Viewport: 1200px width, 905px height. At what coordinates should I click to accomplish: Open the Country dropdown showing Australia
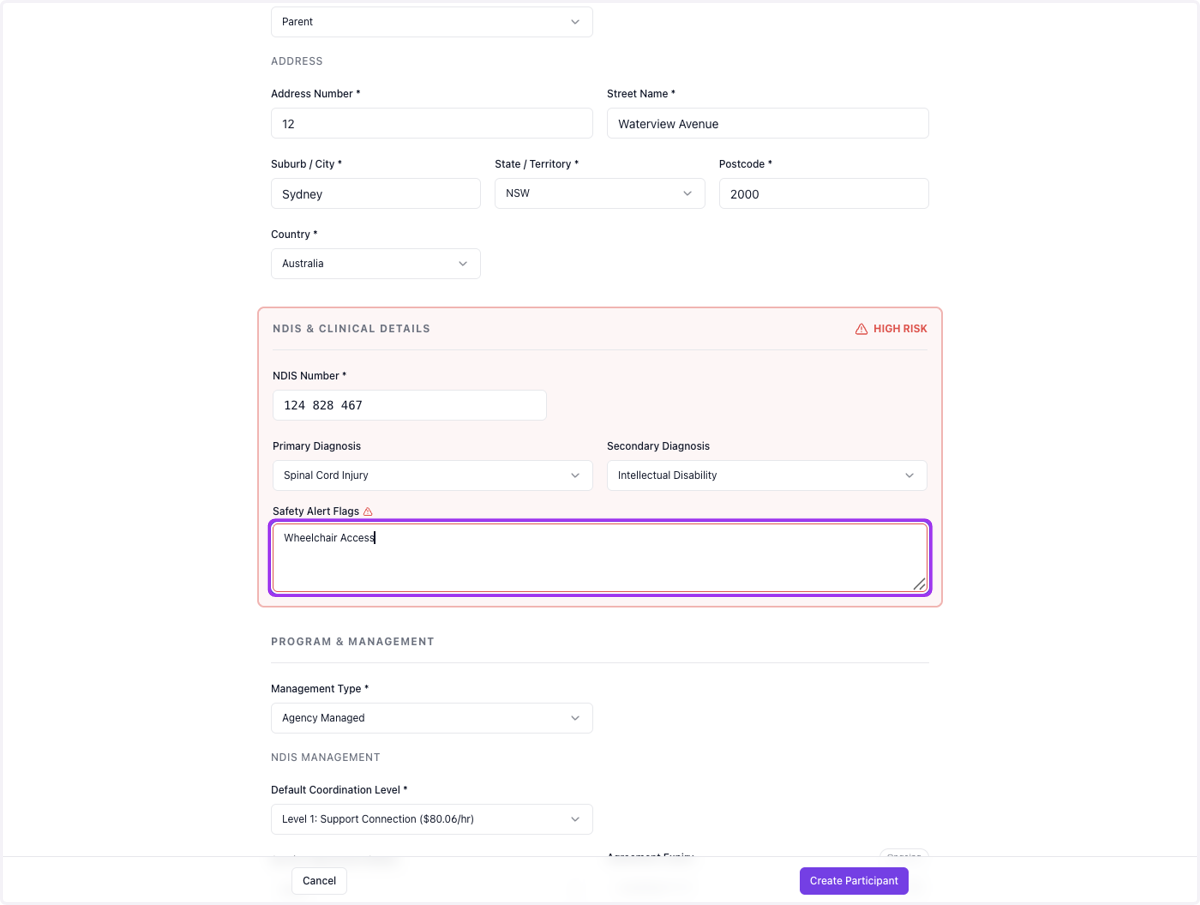[x=376, y=264]
